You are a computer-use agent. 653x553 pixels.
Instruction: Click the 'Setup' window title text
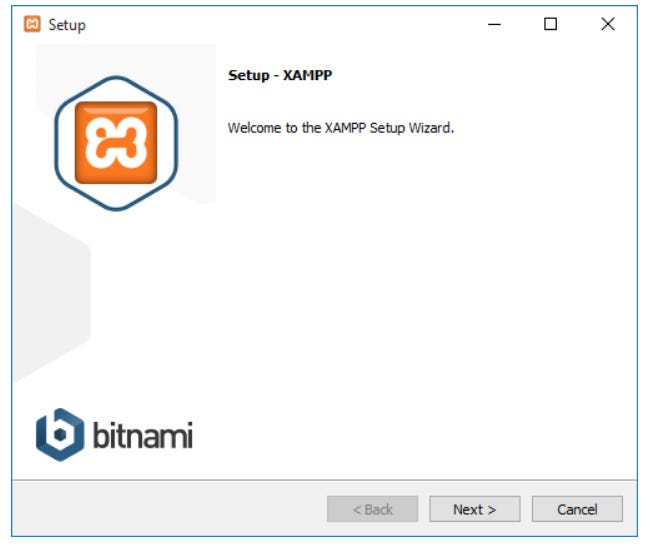(x=67, y=25)
